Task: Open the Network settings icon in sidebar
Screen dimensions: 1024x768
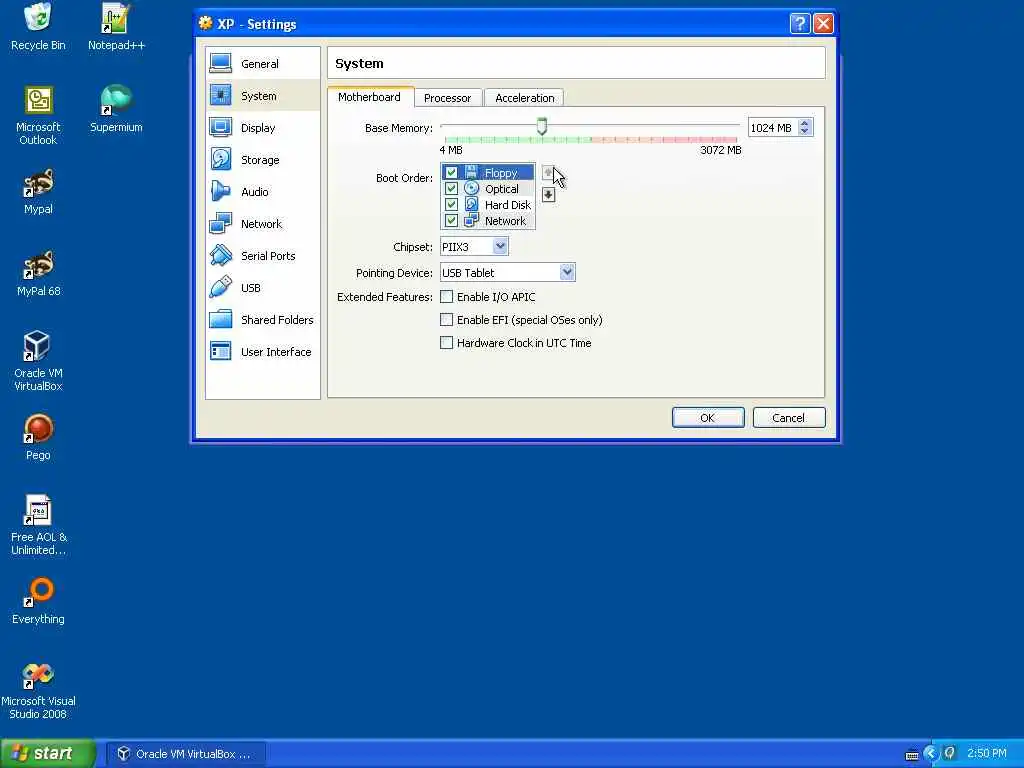Action: point(221,223)
